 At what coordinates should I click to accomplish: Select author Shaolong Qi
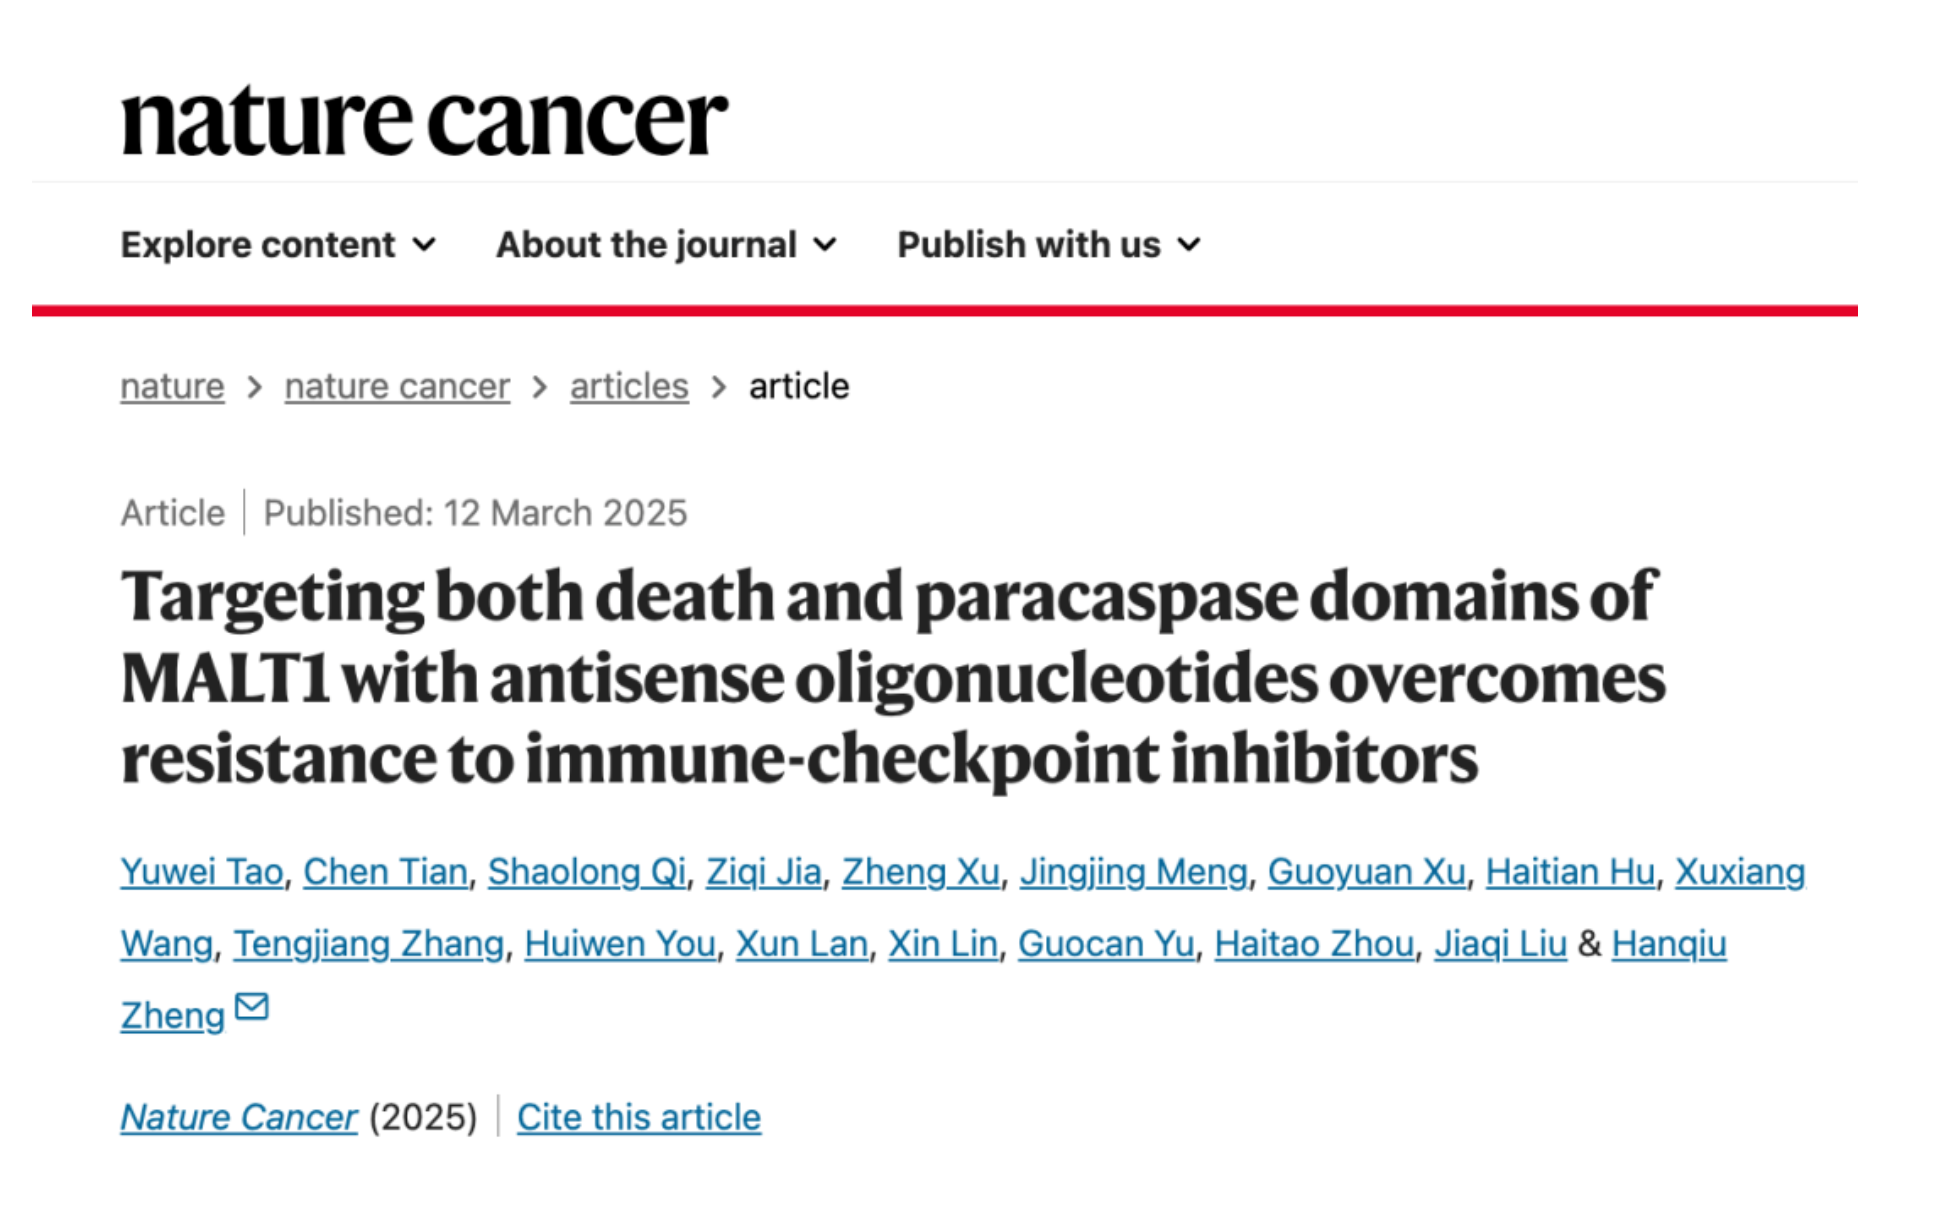(x=587, y=872)
